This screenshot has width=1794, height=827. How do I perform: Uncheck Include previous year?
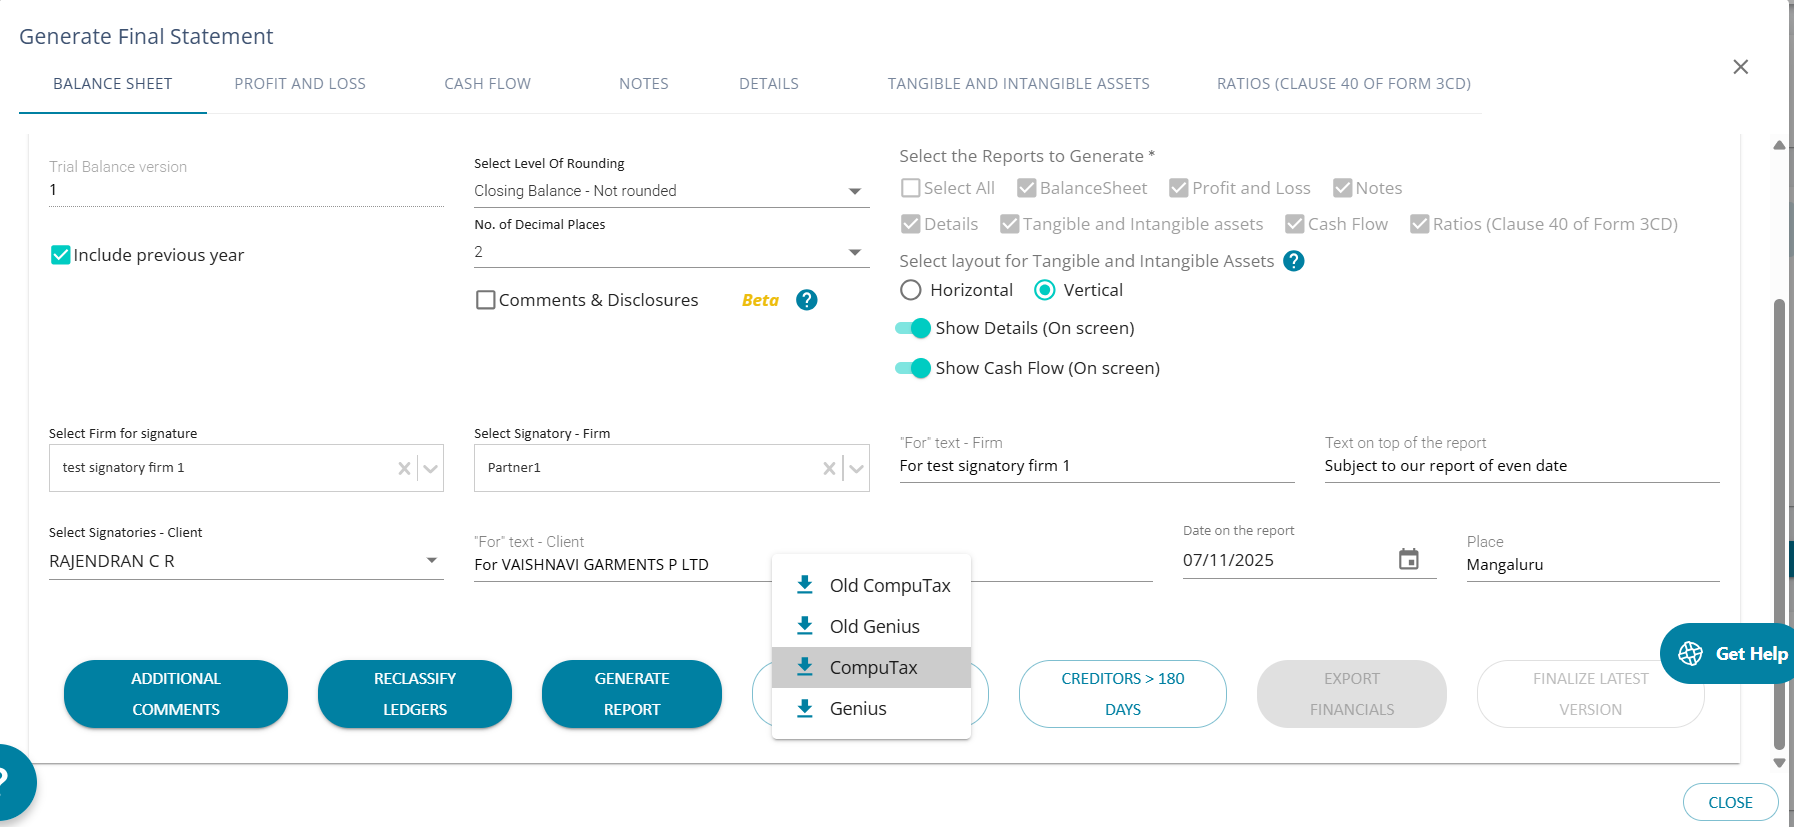(61, 255)
